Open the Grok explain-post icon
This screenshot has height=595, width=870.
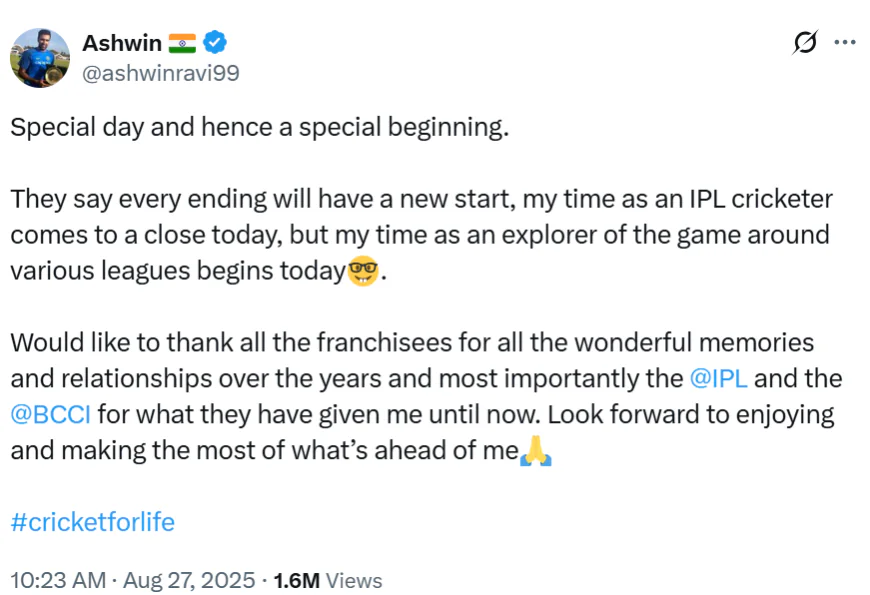click(x=805, y=42)
